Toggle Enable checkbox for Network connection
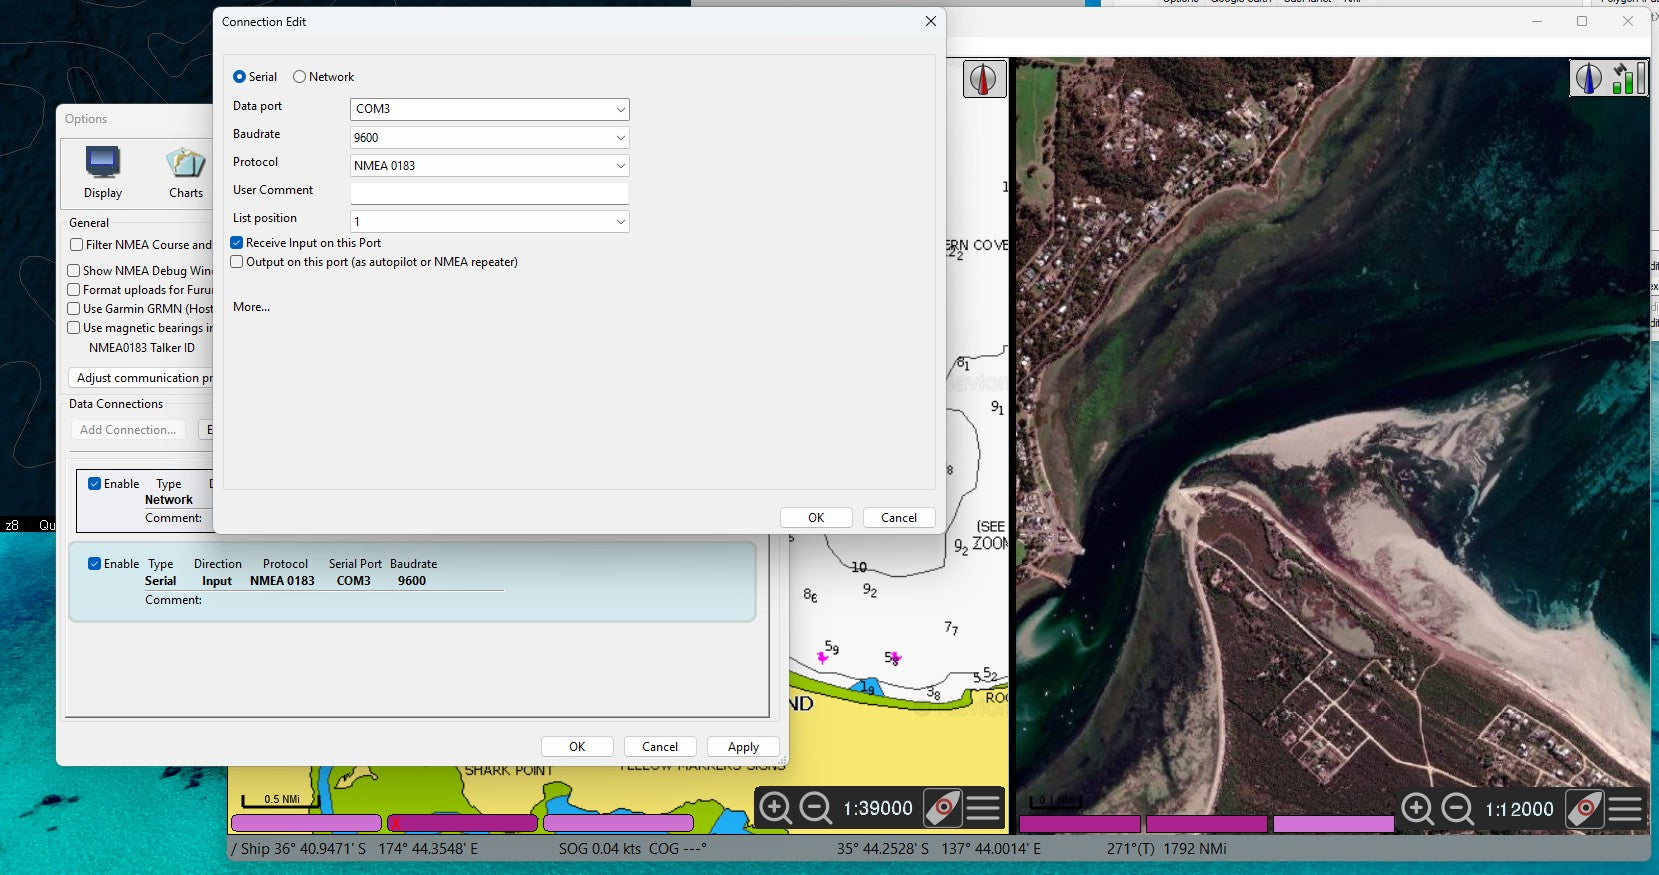This screenshot has height=875, width=1659. point(95,484)
